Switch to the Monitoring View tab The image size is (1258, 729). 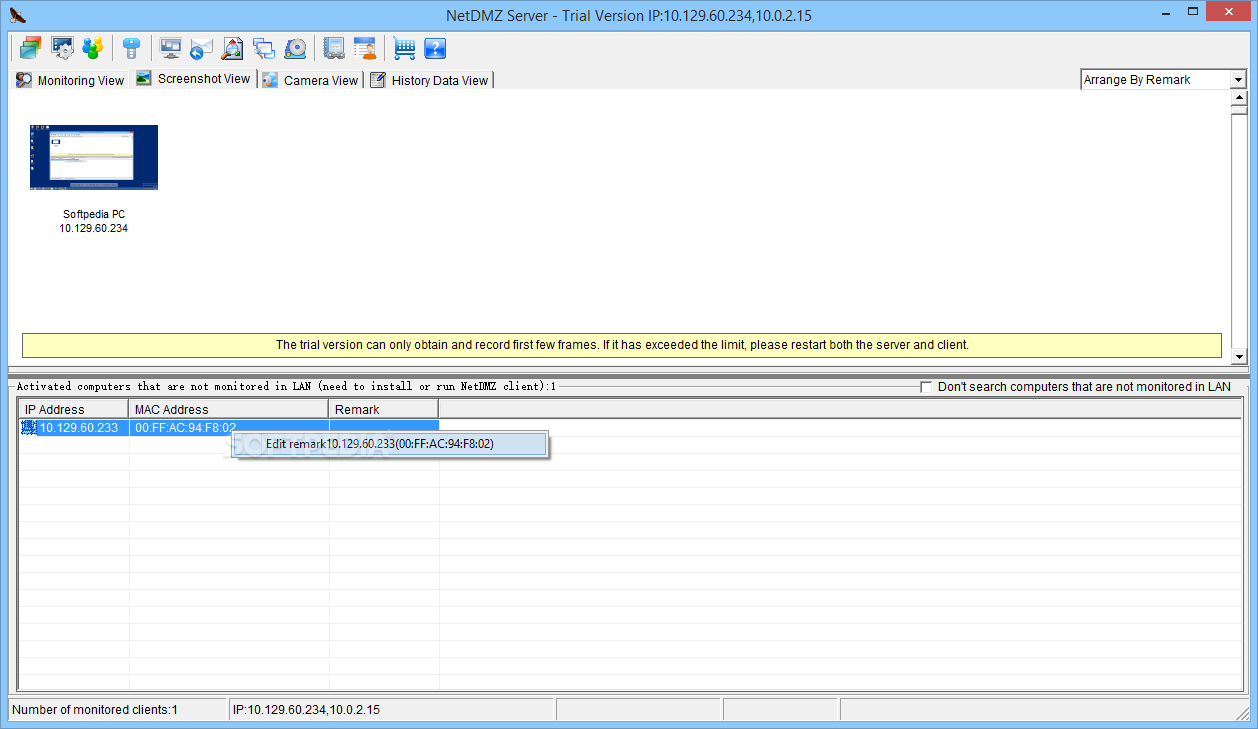70,80
